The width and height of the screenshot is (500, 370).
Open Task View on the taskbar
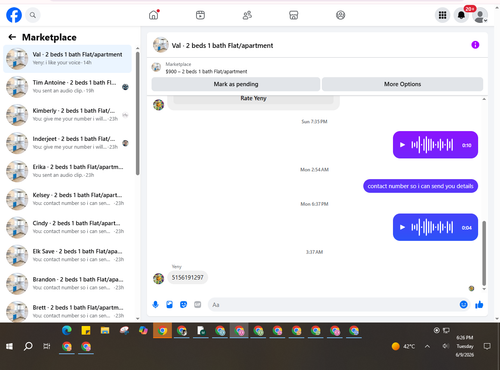(47, 346)
